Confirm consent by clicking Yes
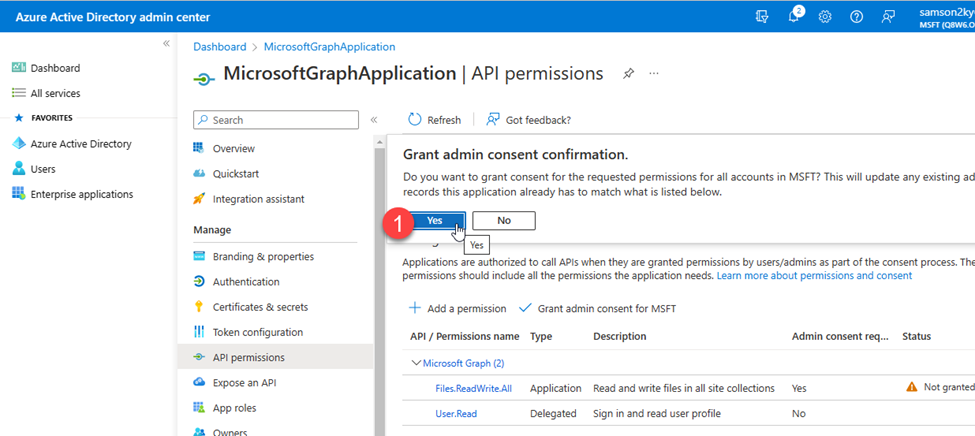The width and height of the screenshot is (975, 436). tap(435, 220)
